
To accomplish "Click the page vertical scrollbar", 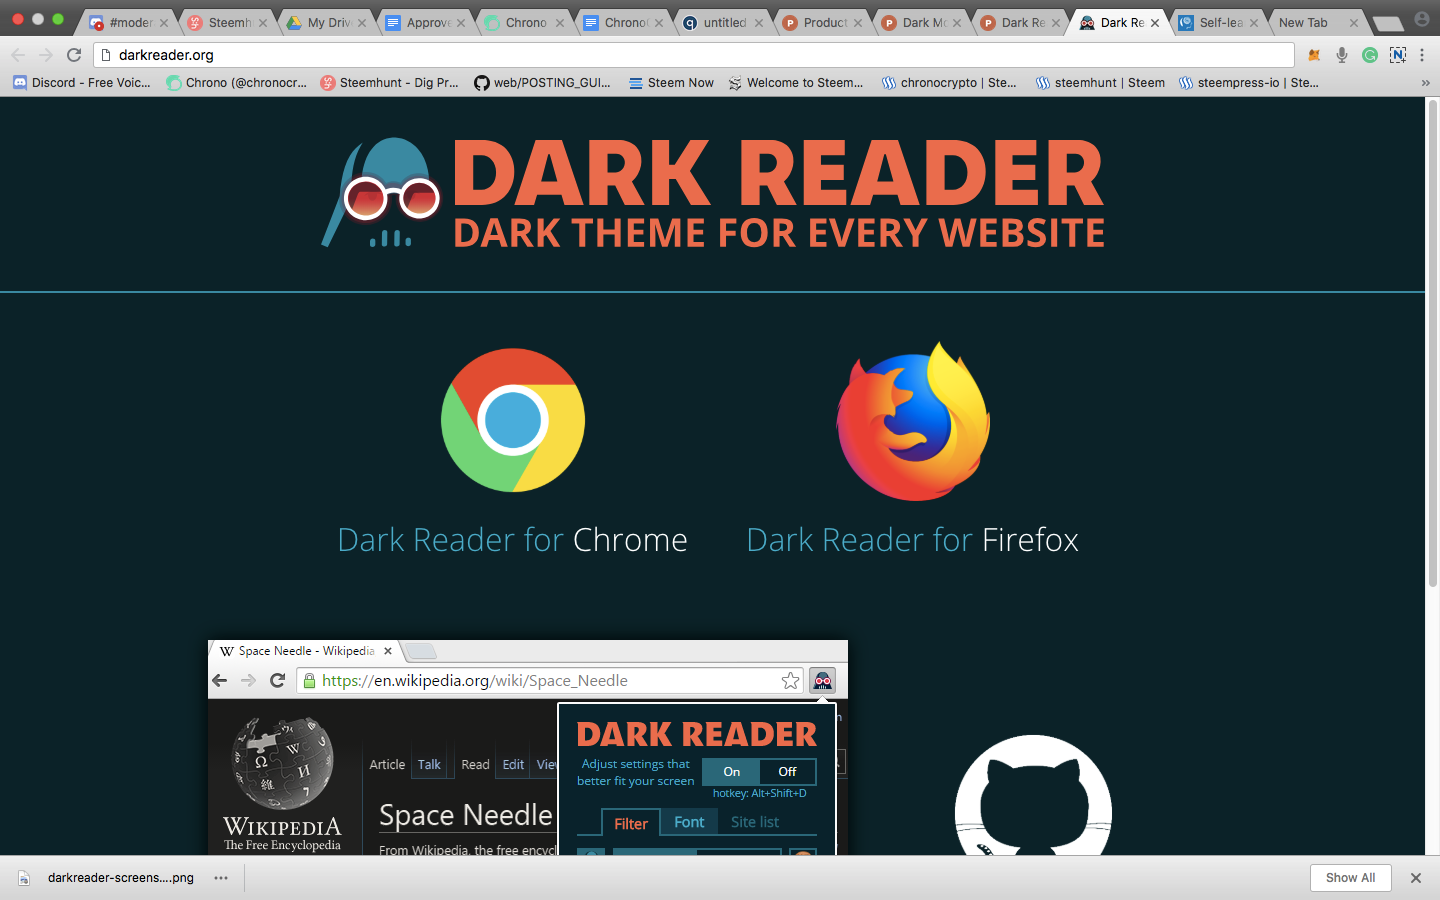I will pyautogui.click(x=1432, y=343).
